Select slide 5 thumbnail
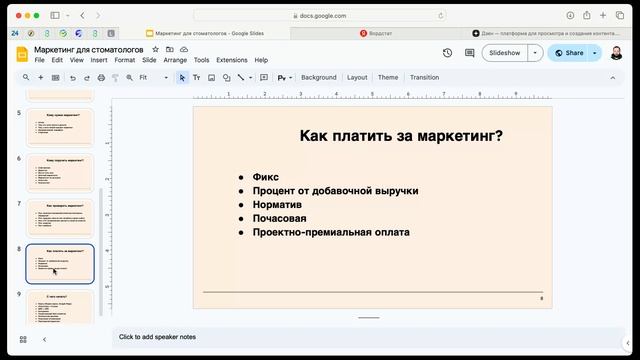 pos(60,127)
